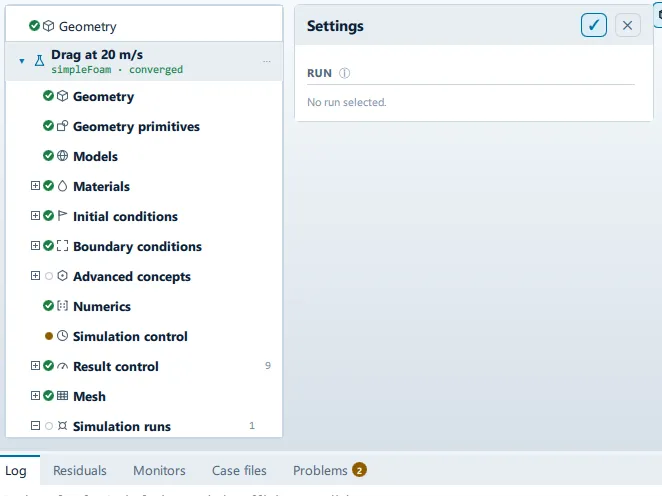Select the Boundary conditions item
Screen dimensions: 662x496
pos(144,246)
